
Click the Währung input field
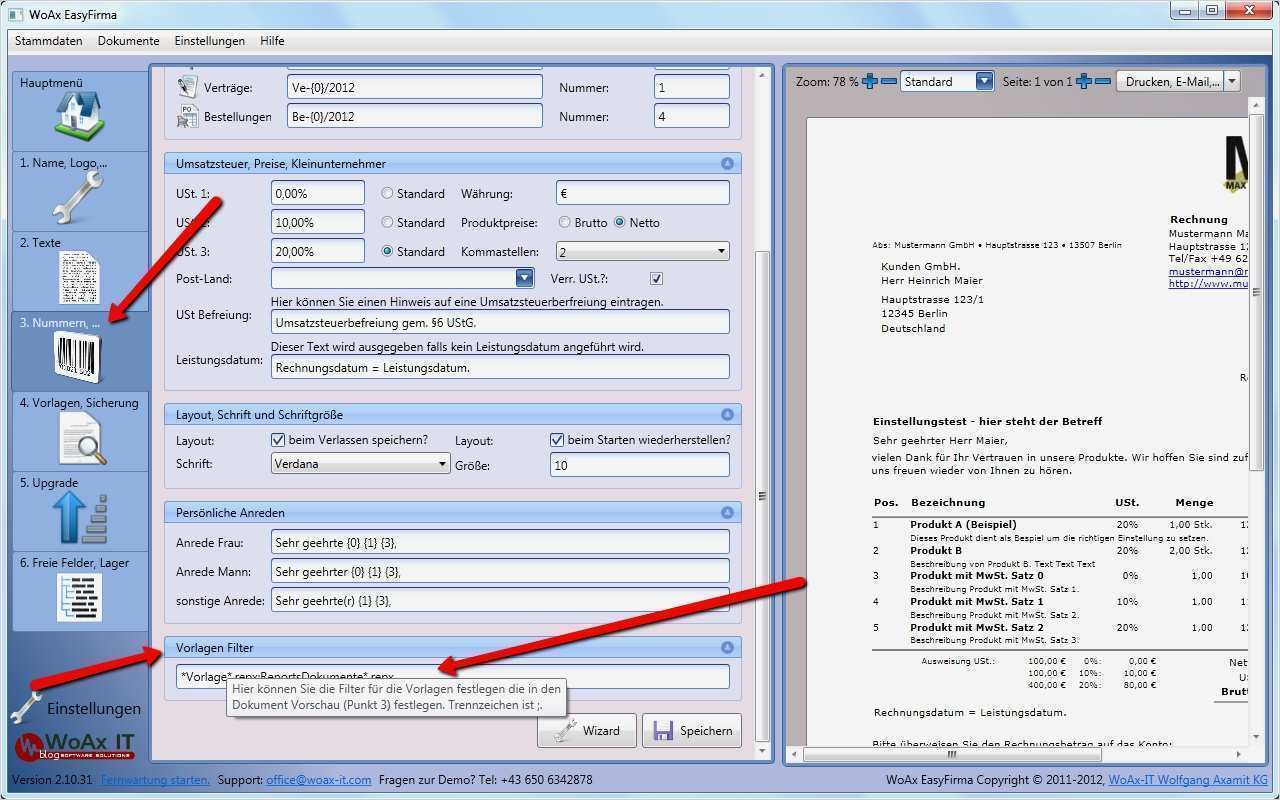(643, 193)
